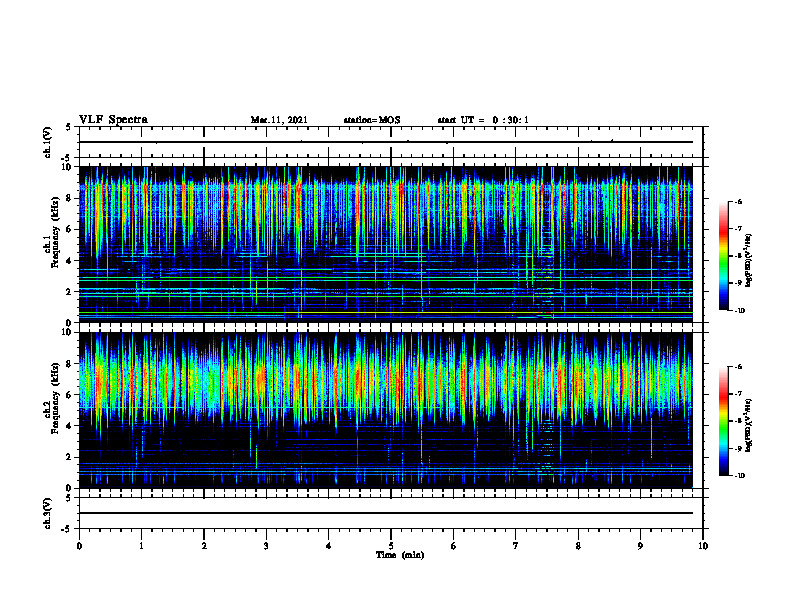Click the ch.2 spectrogram color scale bar

point(724,421)
